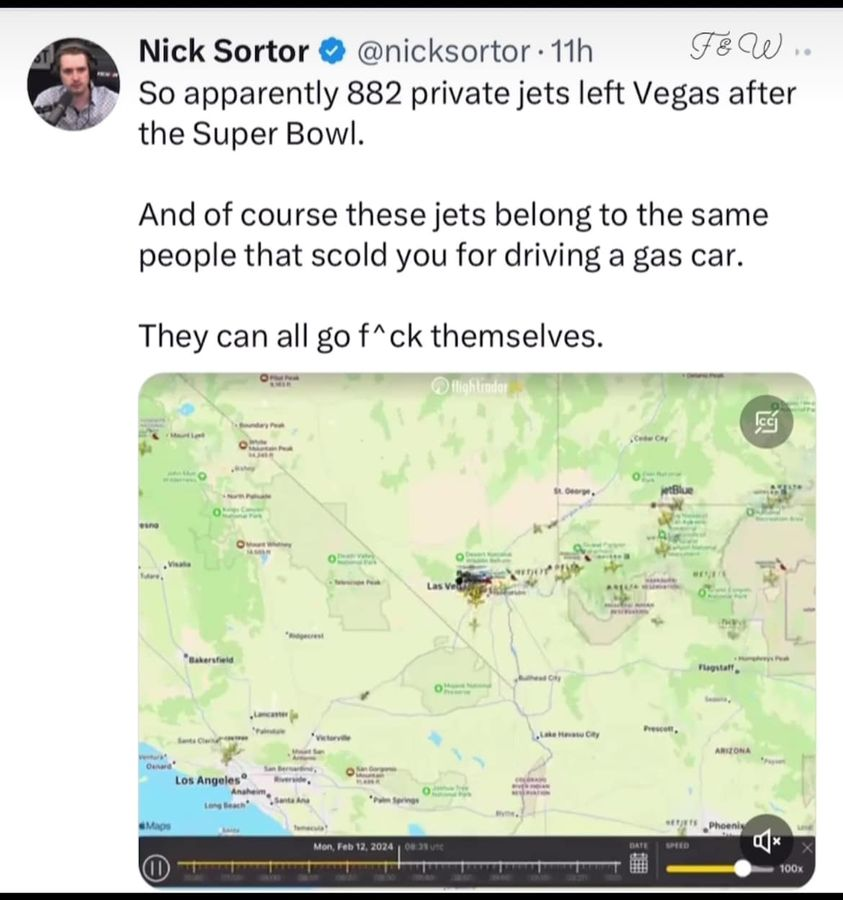
Task: Click the Apple Maps attribution logo
Action: [x=157, y=826]
